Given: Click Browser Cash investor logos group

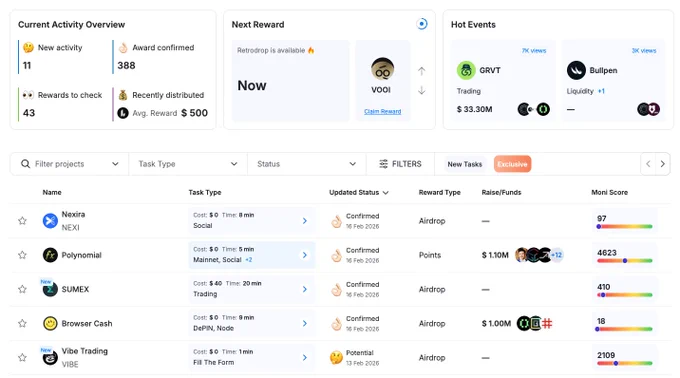Looking at the screenshot, I should pyautogui.click(x=535, y=323).
